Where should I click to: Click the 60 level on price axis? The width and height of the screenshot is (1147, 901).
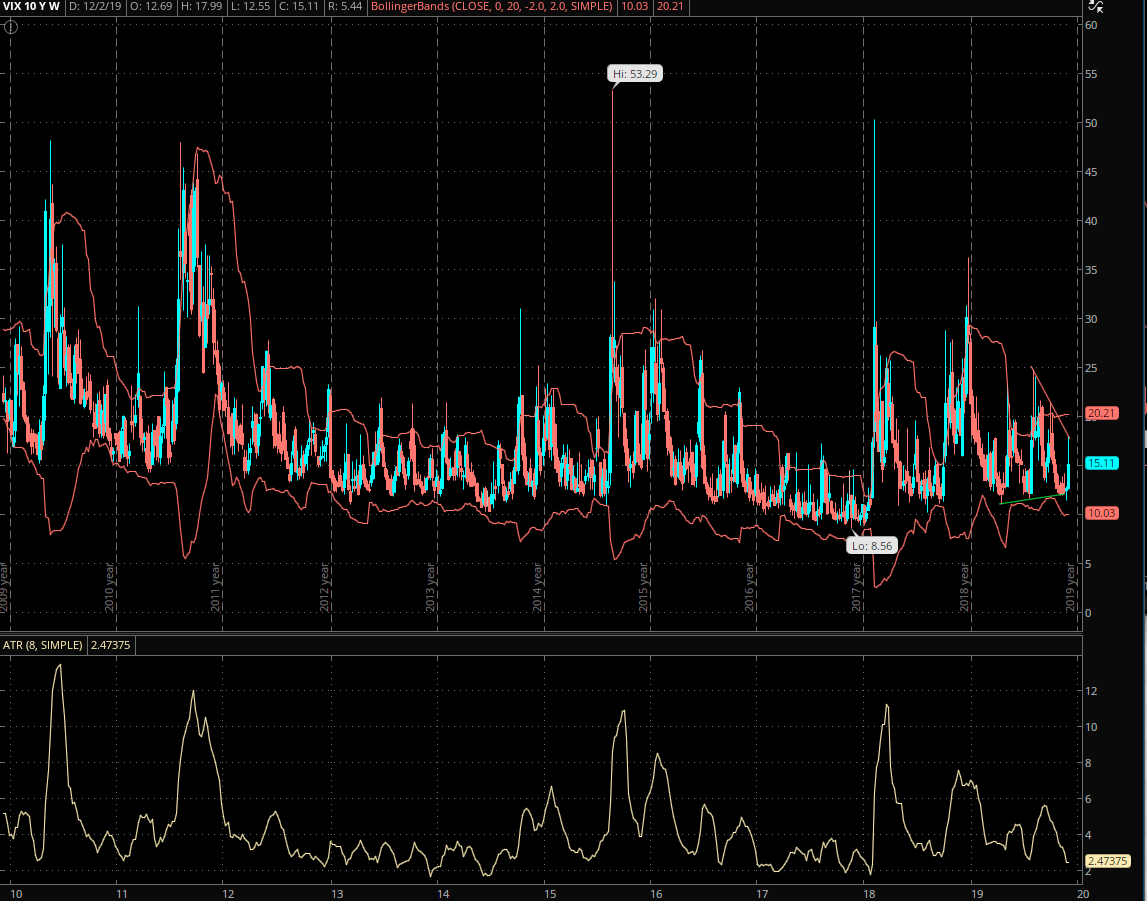tap(1092, 26)
